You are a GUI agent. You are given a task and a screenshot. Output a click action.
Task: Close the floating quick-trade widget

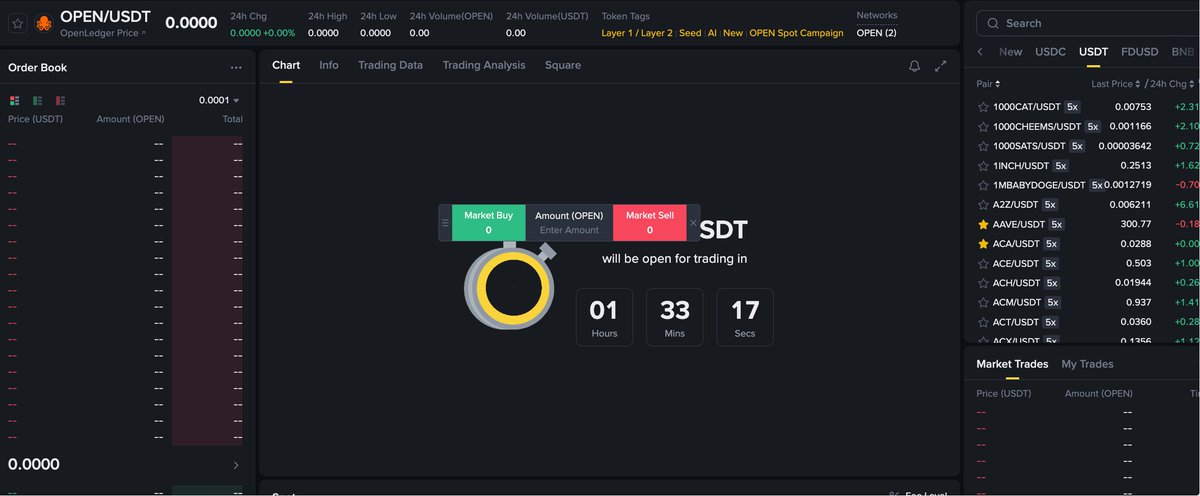693,223
